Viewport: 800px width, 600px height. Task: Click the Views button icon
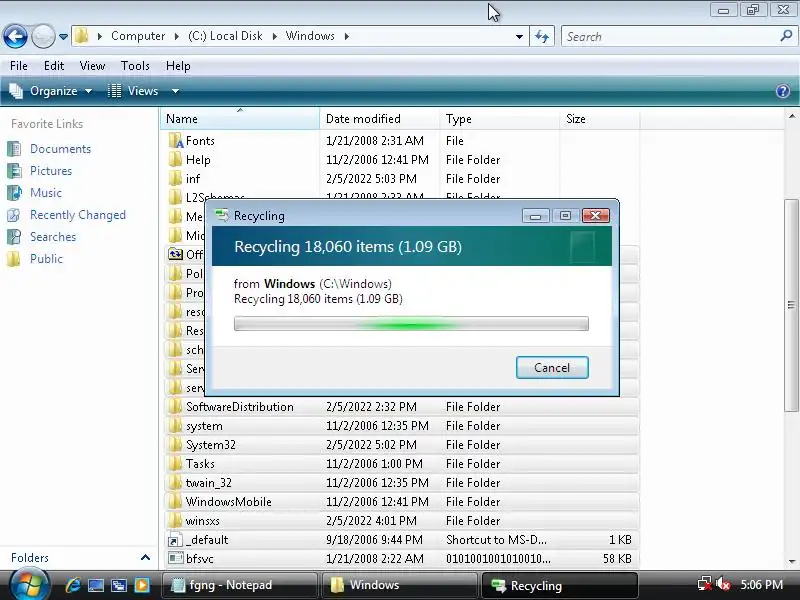click(x=114, y=91)
